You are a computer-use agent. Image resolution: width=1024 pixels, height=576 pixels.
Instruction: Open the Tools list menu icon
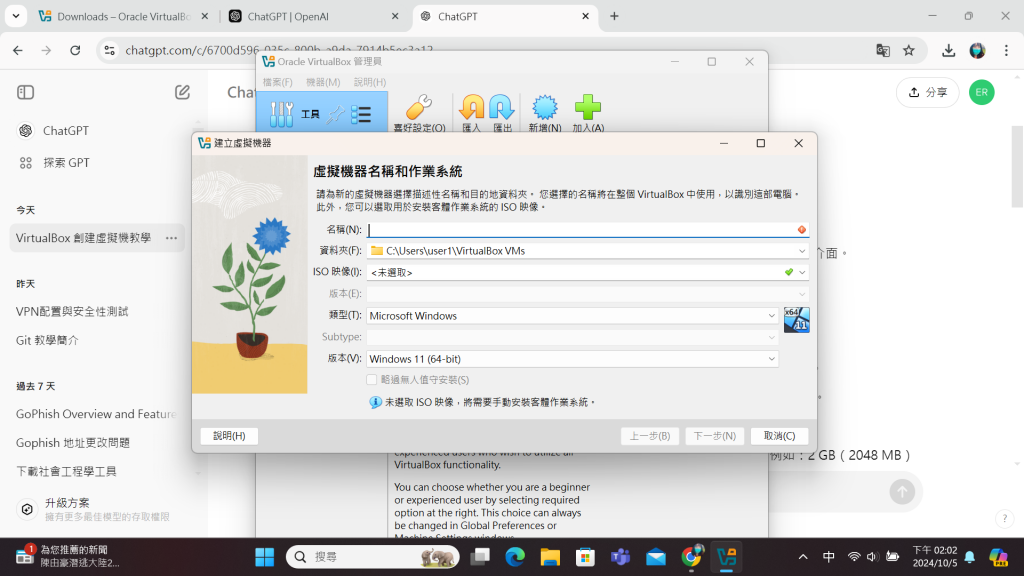click(361, 115)
